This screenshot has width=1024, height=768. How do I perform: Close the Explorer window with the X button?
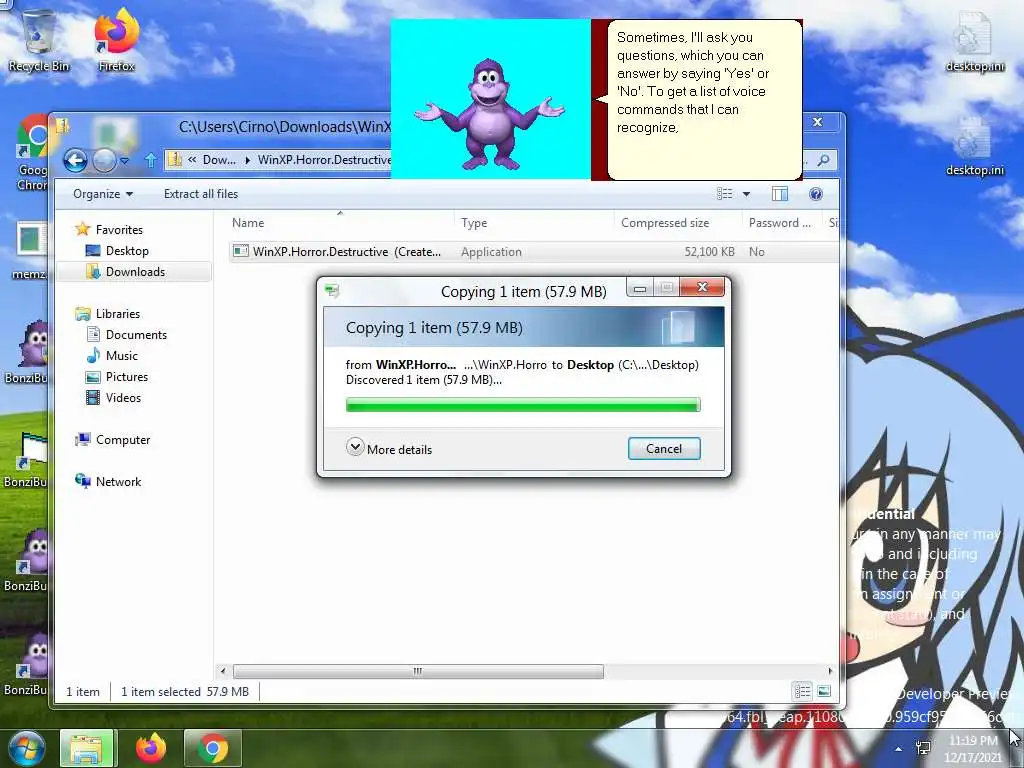817,122
